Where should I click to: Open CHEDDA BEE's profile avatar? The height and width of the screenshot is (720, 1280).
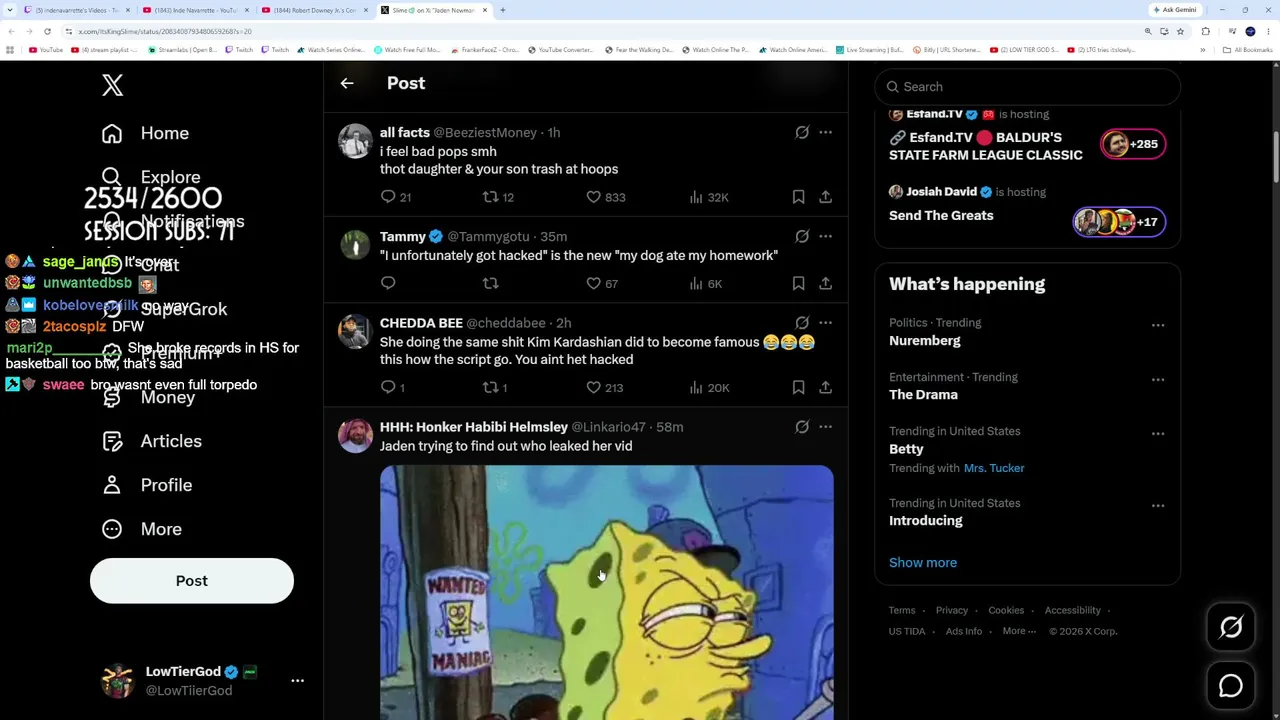(x=355, y=331)
